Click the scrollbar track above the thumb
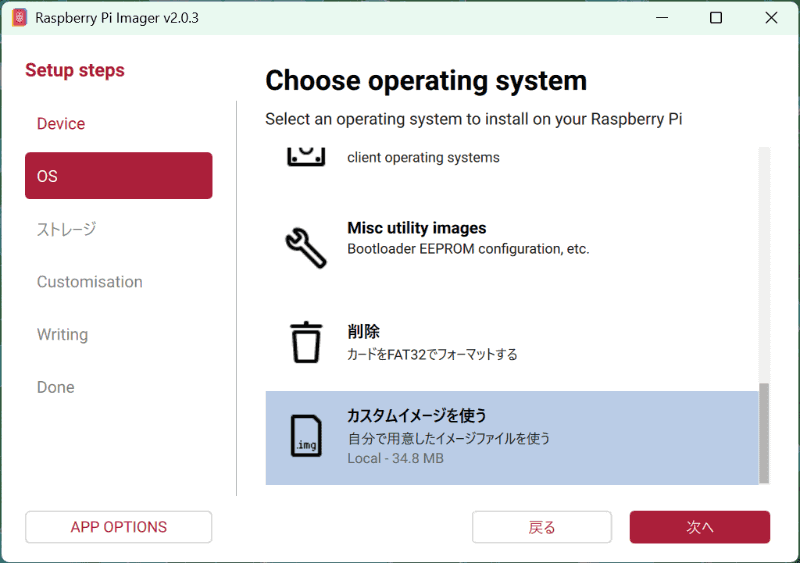The height and width of the screenshot is (563, 800). click(x=764, y=265)
